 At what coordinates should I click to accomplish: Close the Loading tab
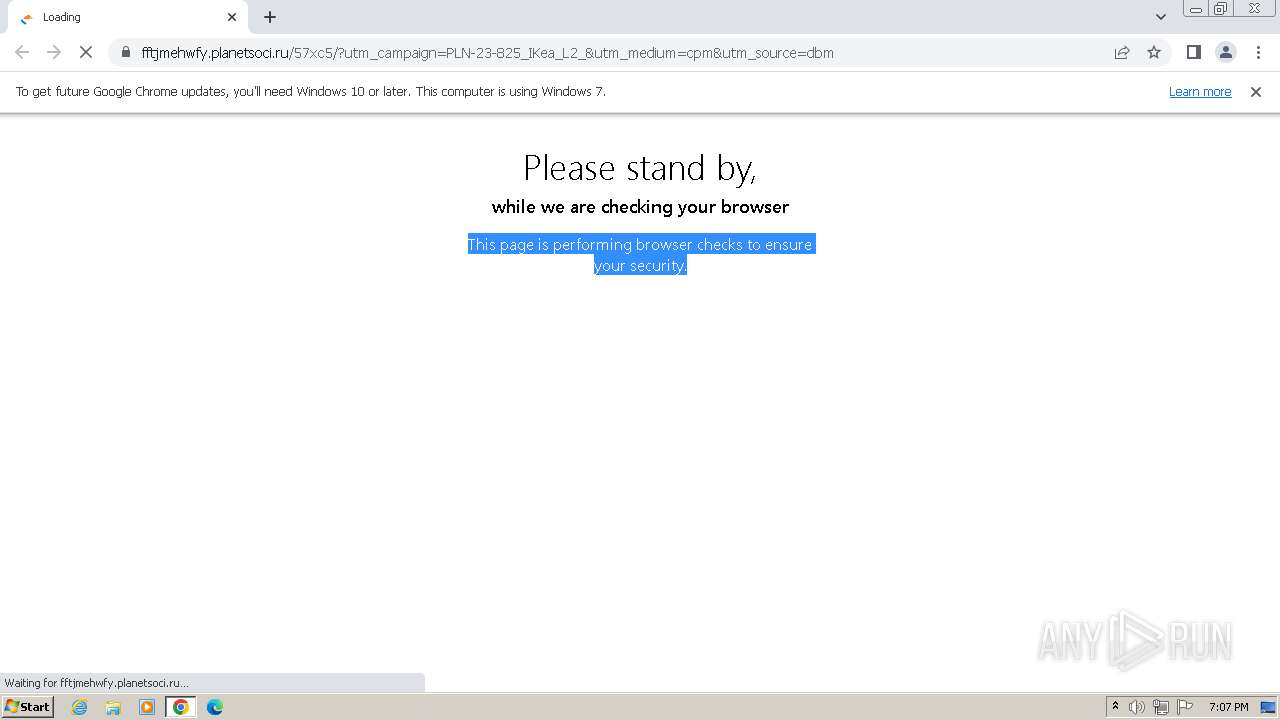tap(232, 17)
